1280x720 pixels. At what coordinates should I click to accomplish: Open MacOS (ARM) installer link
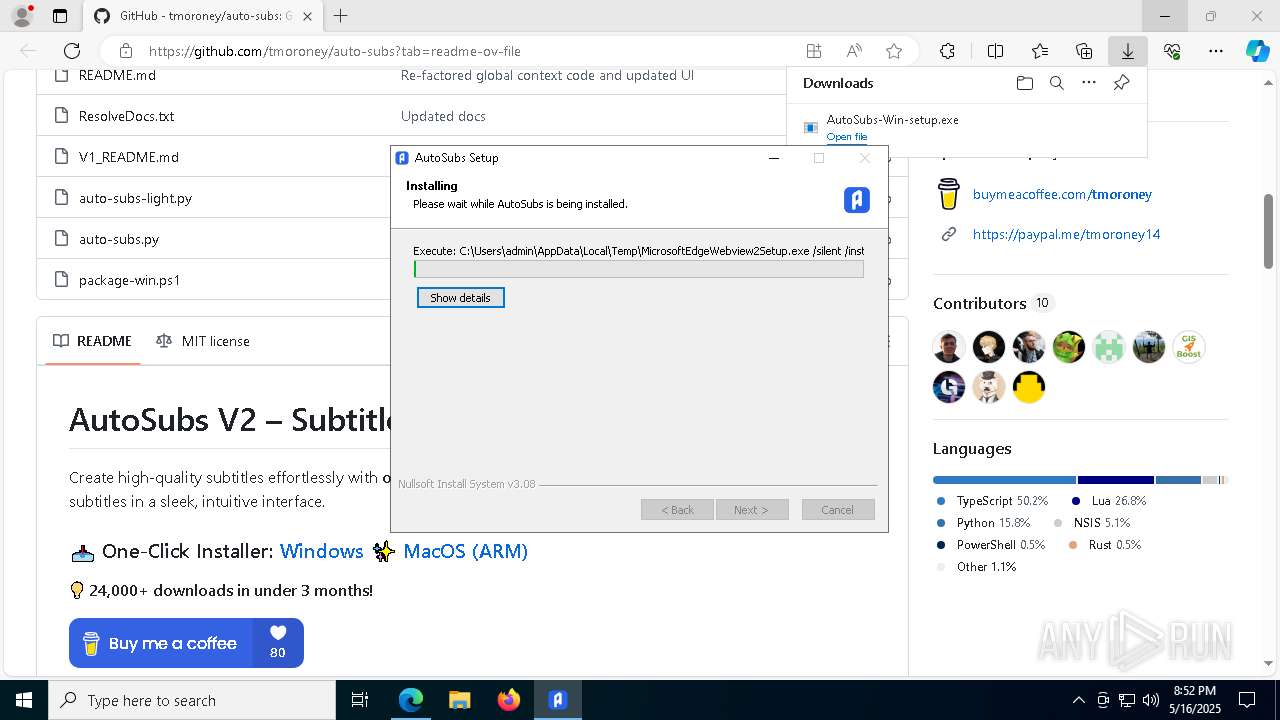[x=465, y=551]
